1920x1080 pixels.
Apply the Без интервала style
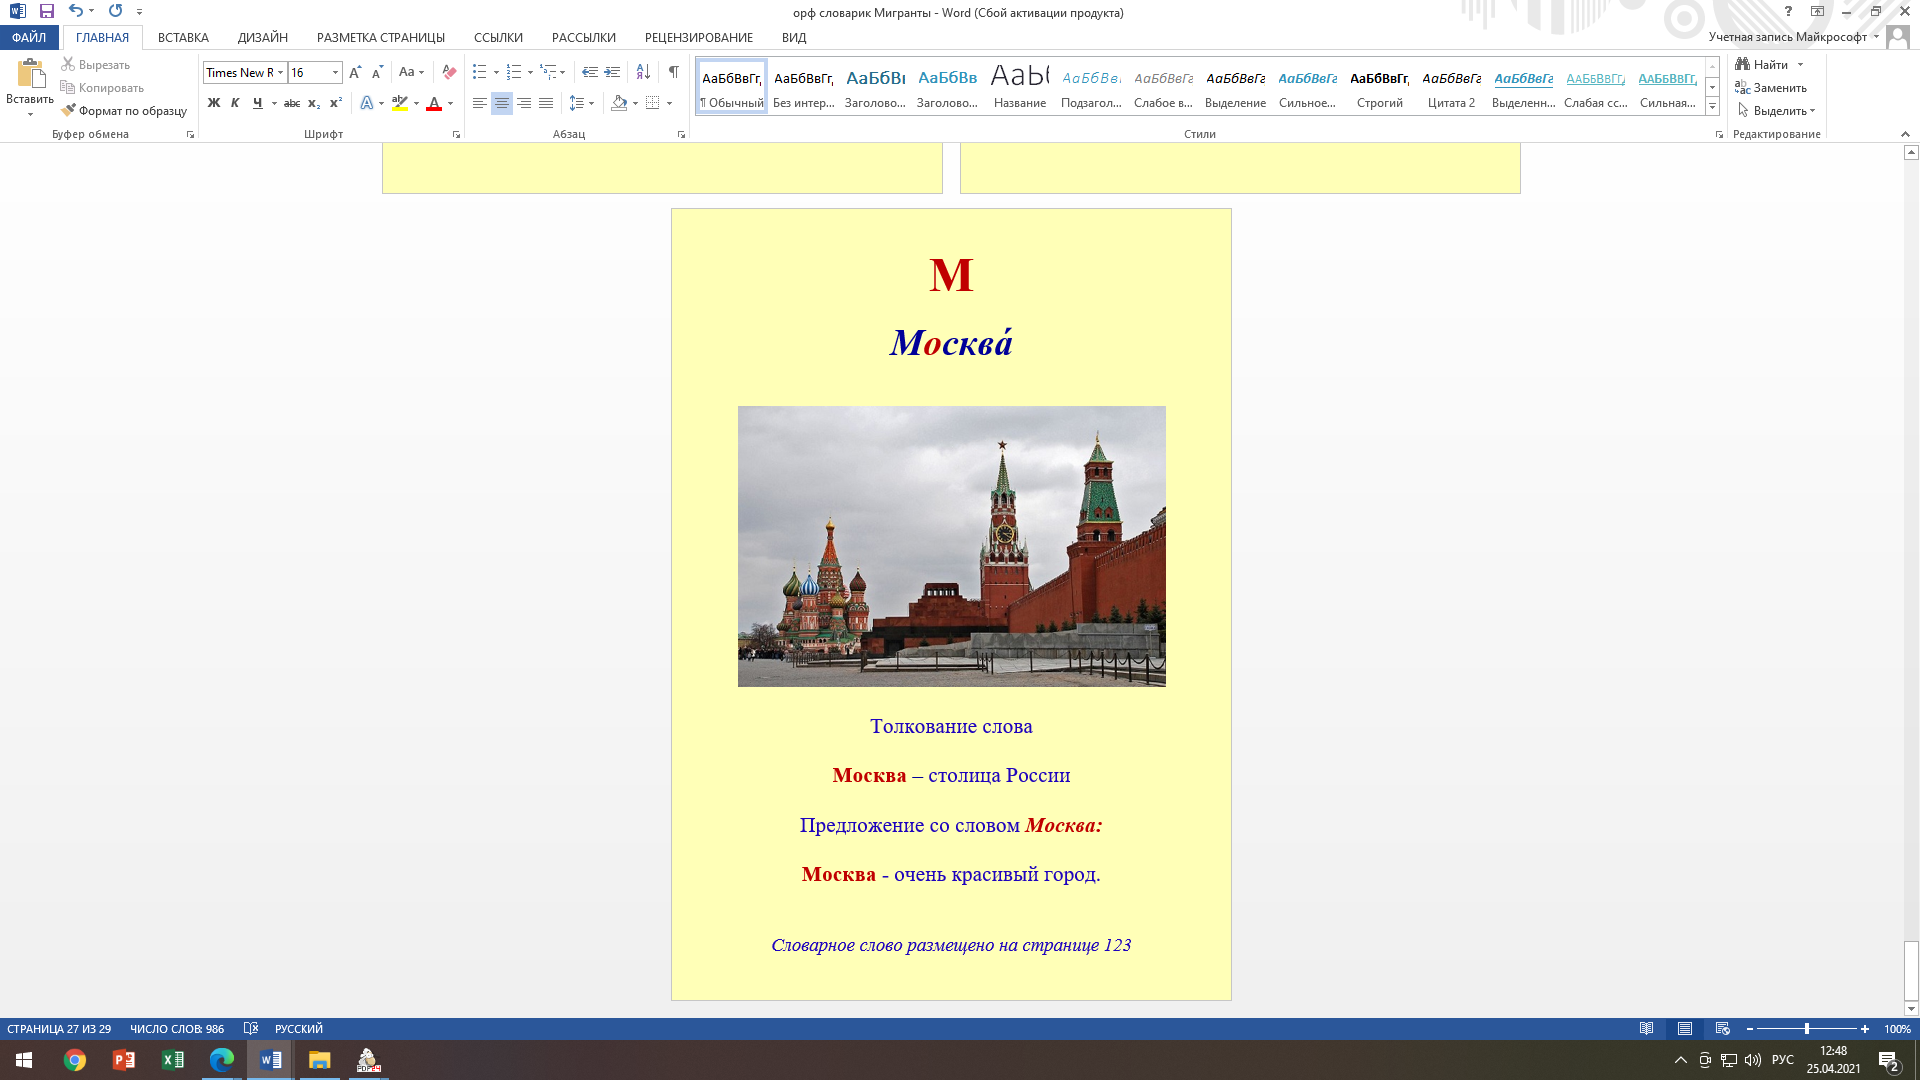(x=803, y=88)
